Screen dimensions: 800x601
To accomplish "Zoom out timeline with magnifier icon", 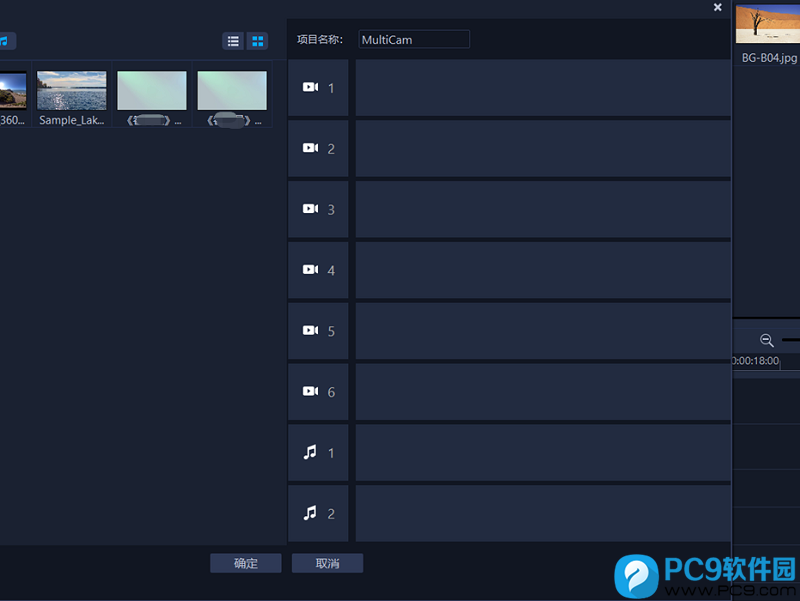I will (x=766, y=340).
